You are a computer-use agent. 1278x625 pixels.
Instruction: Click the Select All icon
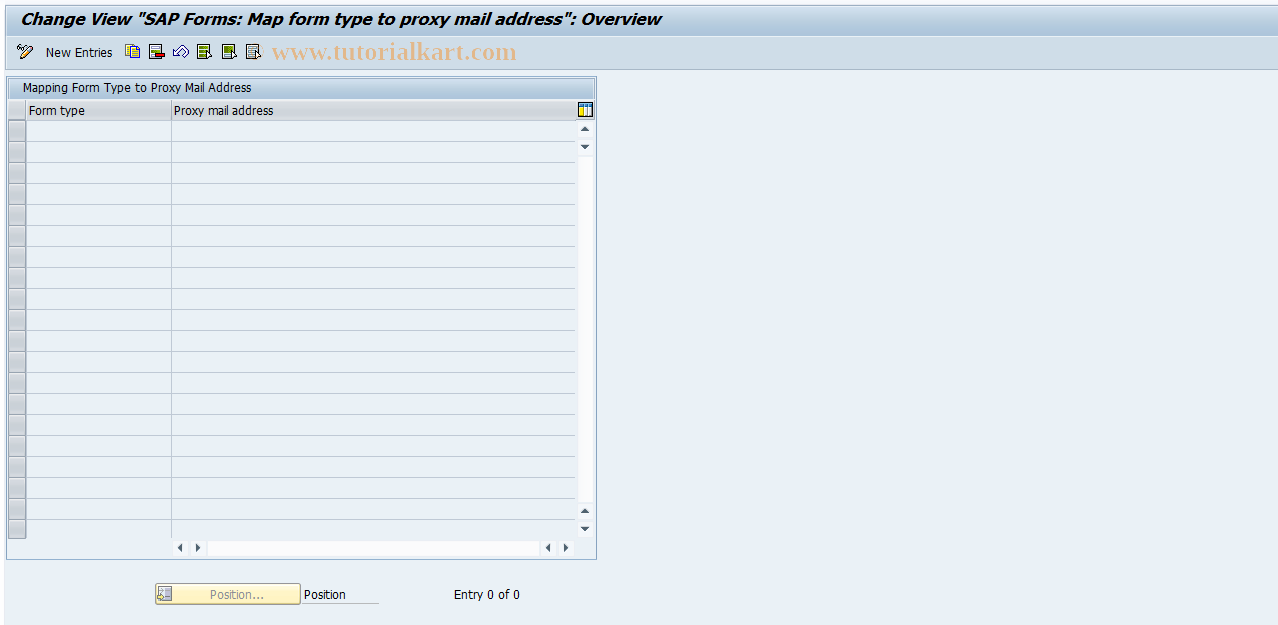[x=205, y=52]
